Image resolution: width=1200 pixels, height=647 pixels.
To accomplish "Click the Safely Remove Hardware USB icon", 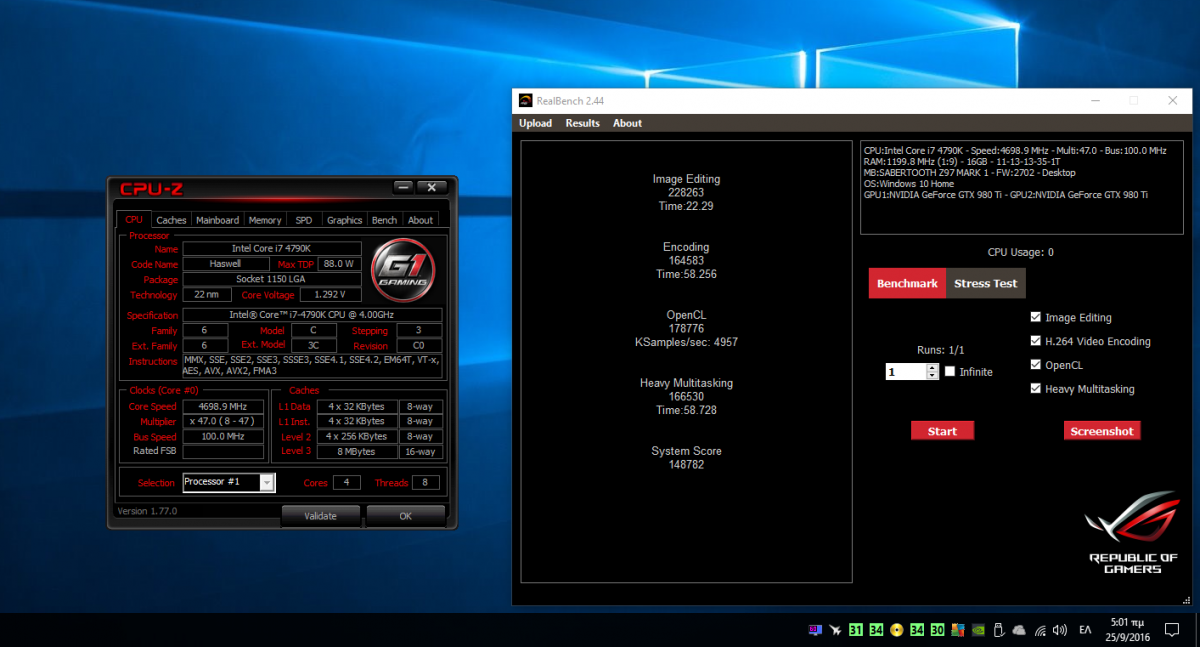I will click(998, 630).
